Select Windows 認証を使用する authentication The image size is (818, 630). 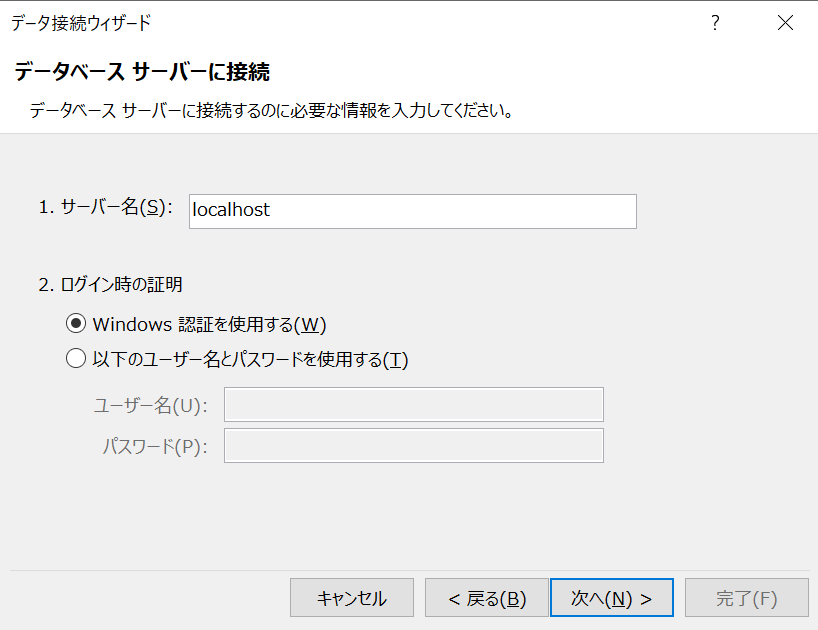coord(75,322)
